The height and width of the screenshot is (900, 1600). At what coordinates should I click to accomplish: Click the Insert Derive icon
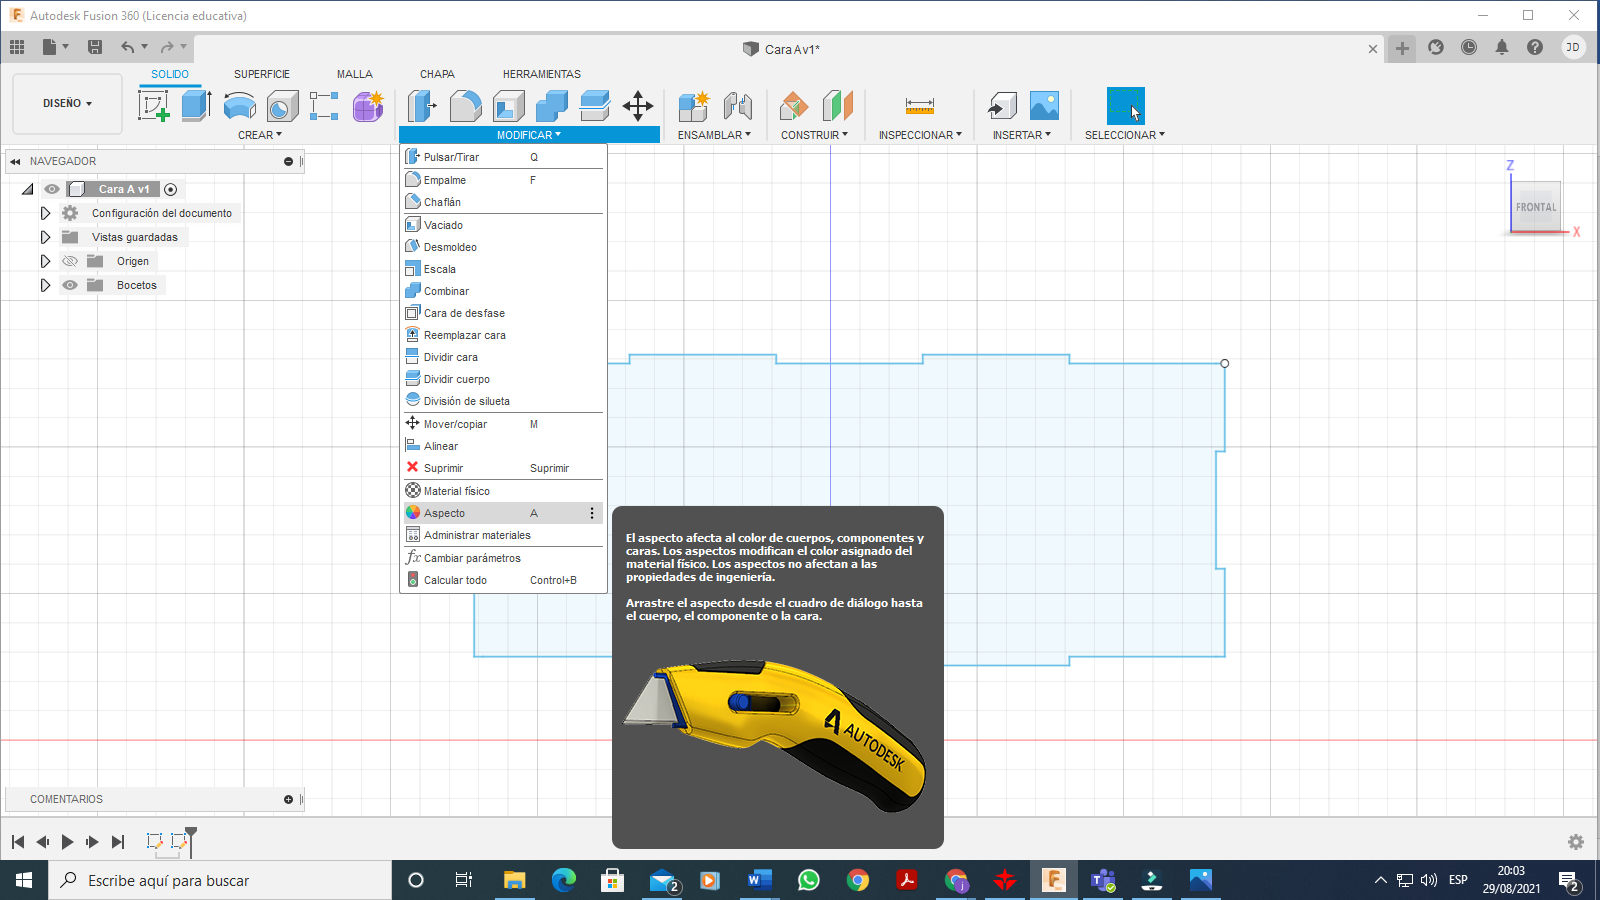(1002, 105)
